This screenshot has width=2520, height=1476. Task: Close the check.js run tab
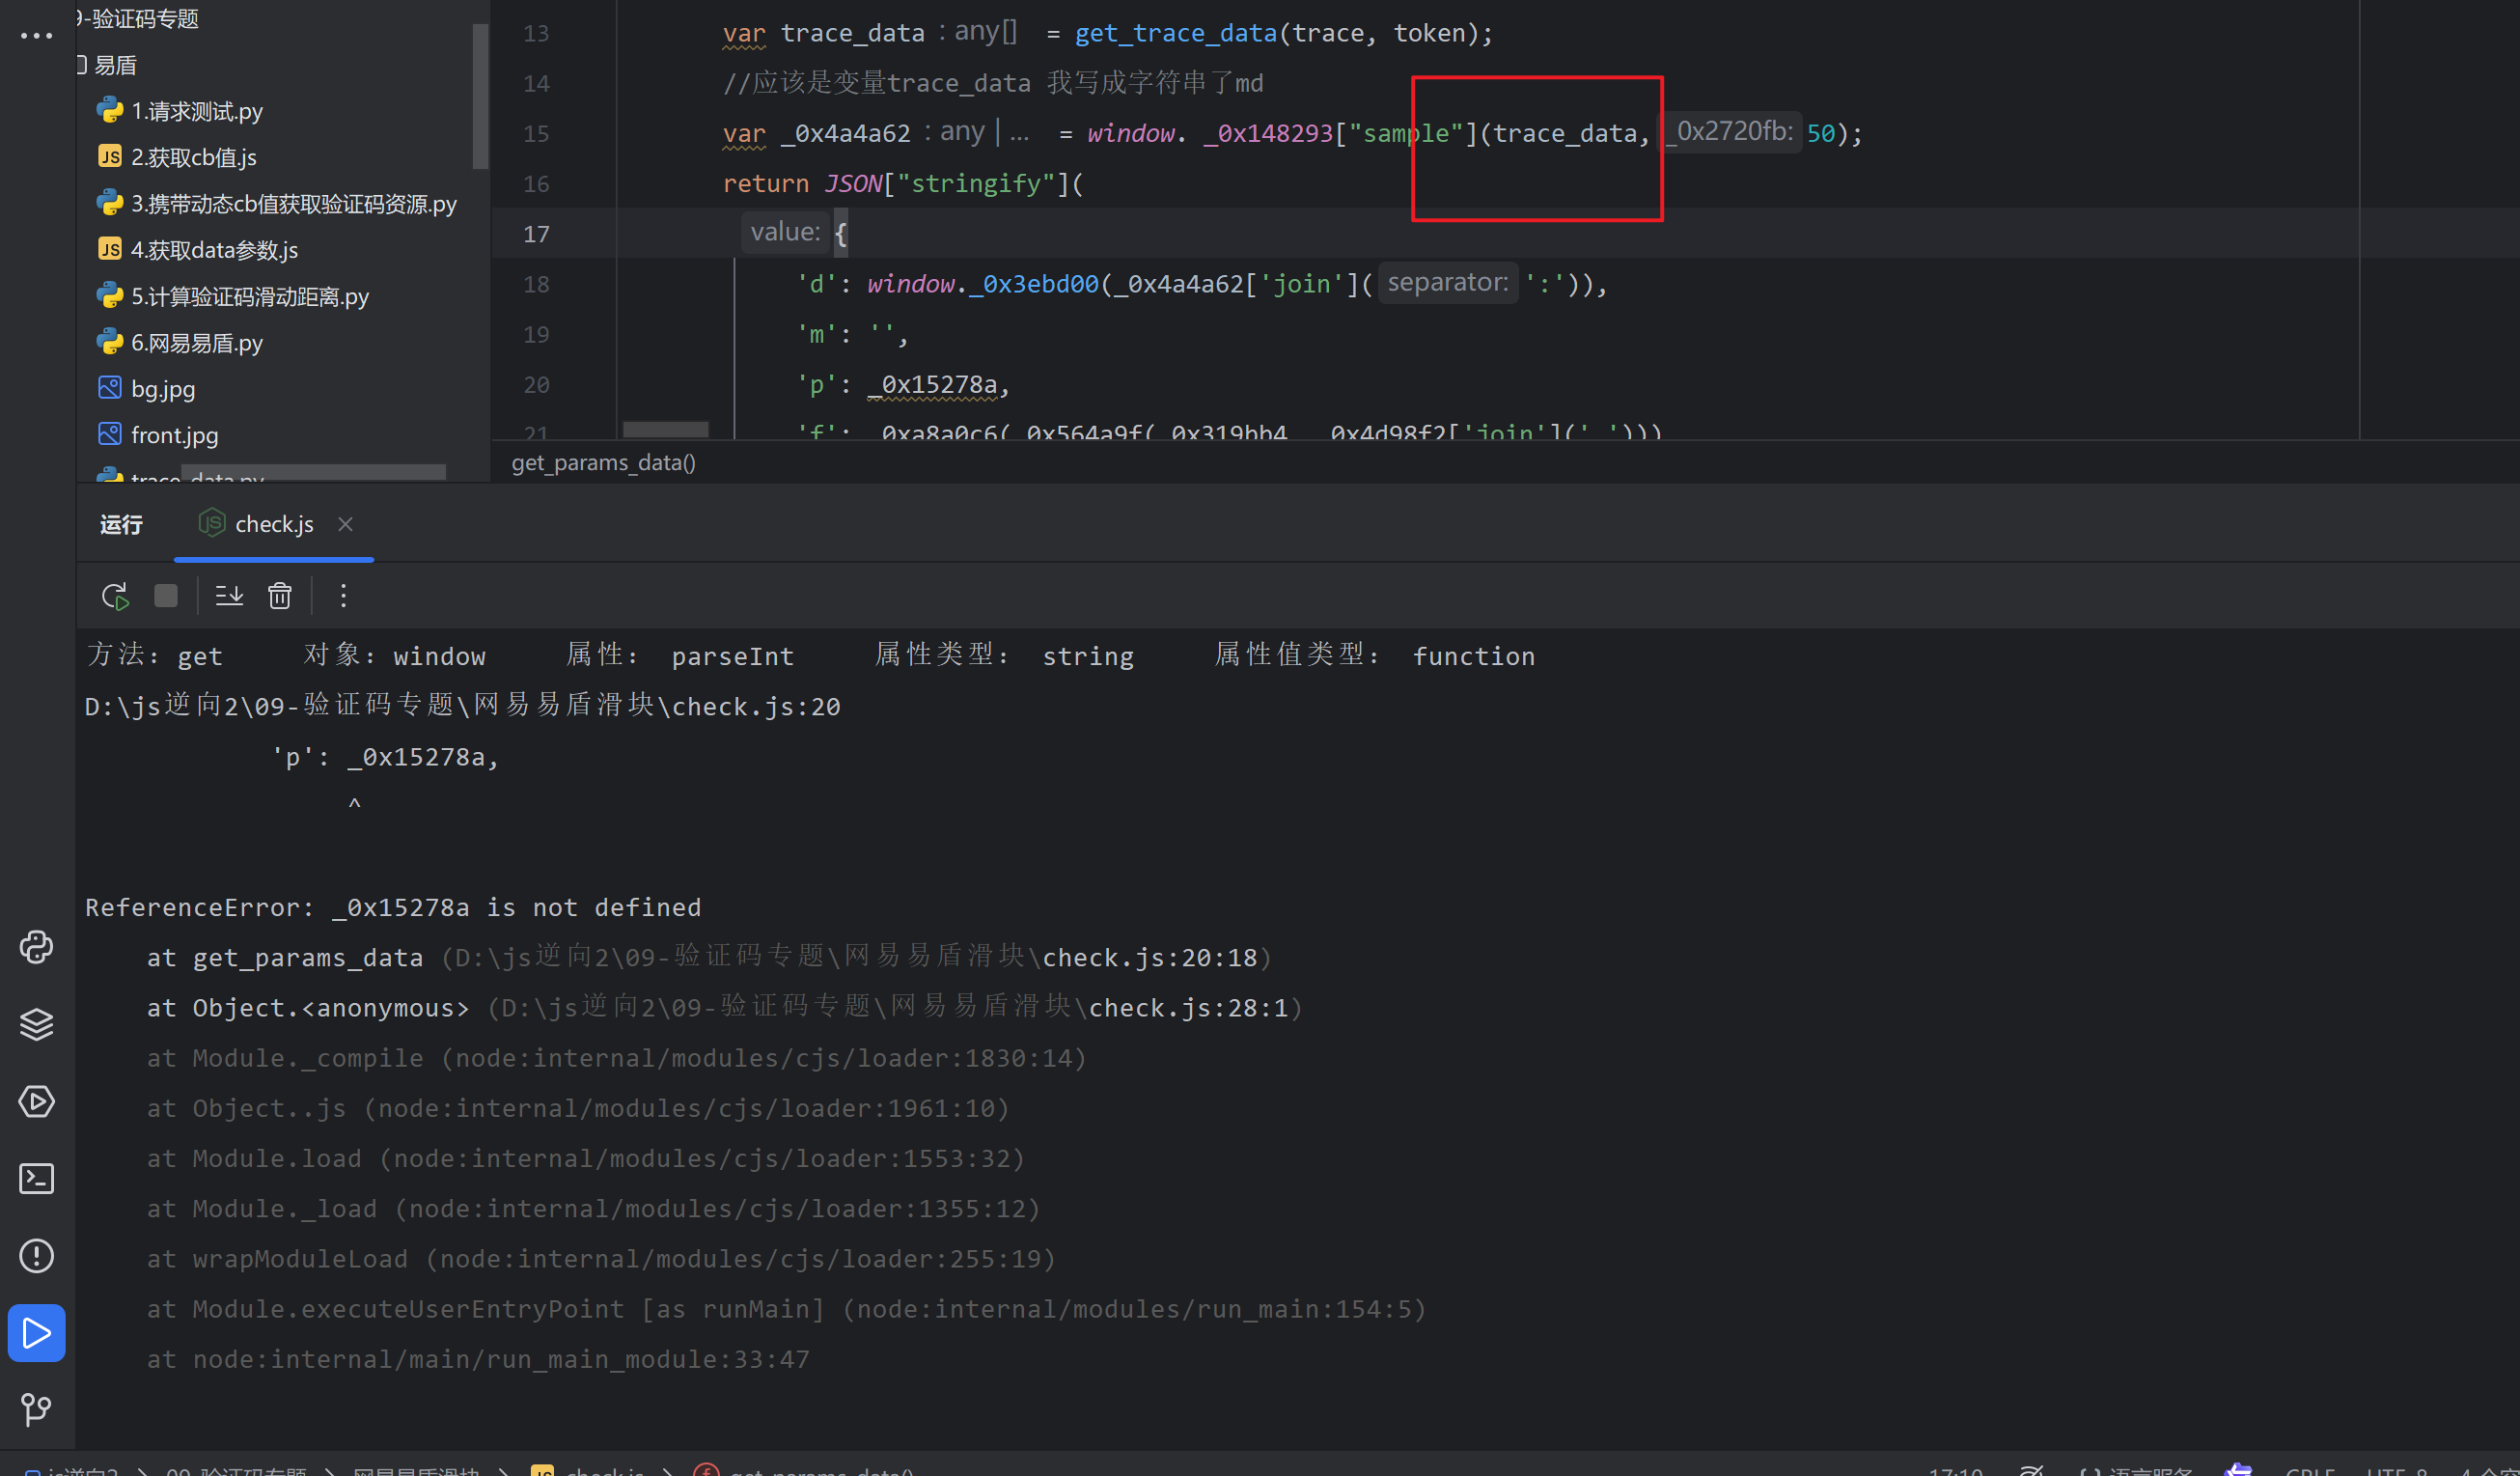[345, 524]
